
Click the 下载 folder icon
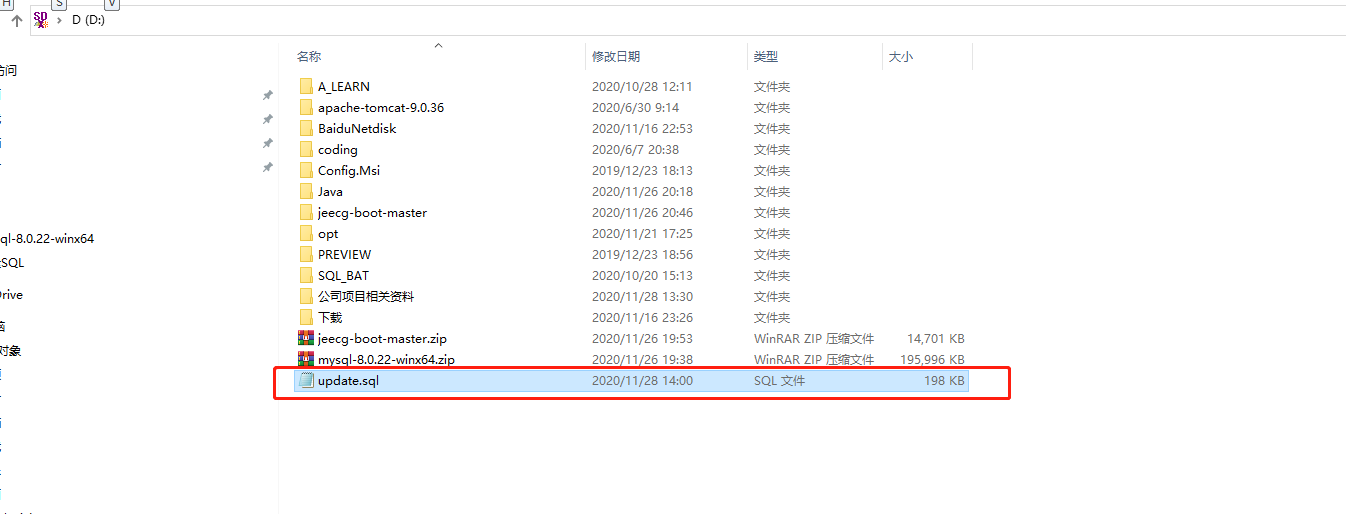coord(306,317)
